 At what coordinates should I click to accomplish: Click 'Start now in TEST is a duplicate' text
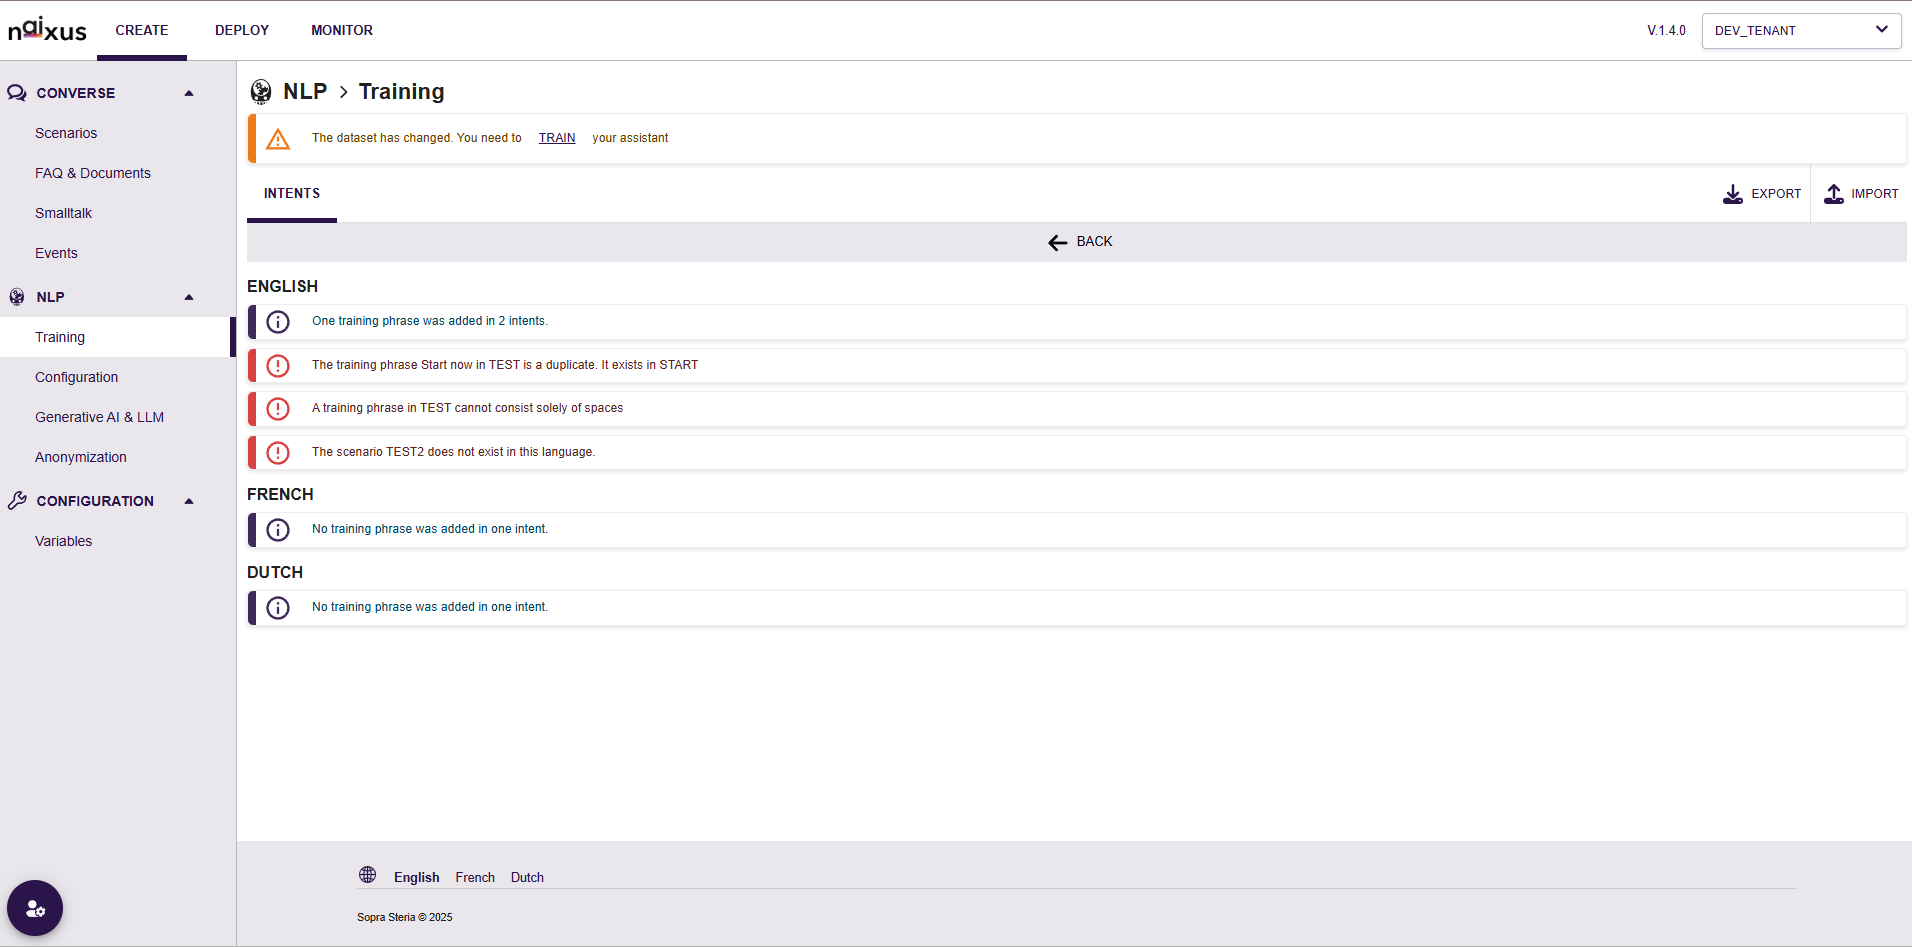505,365
